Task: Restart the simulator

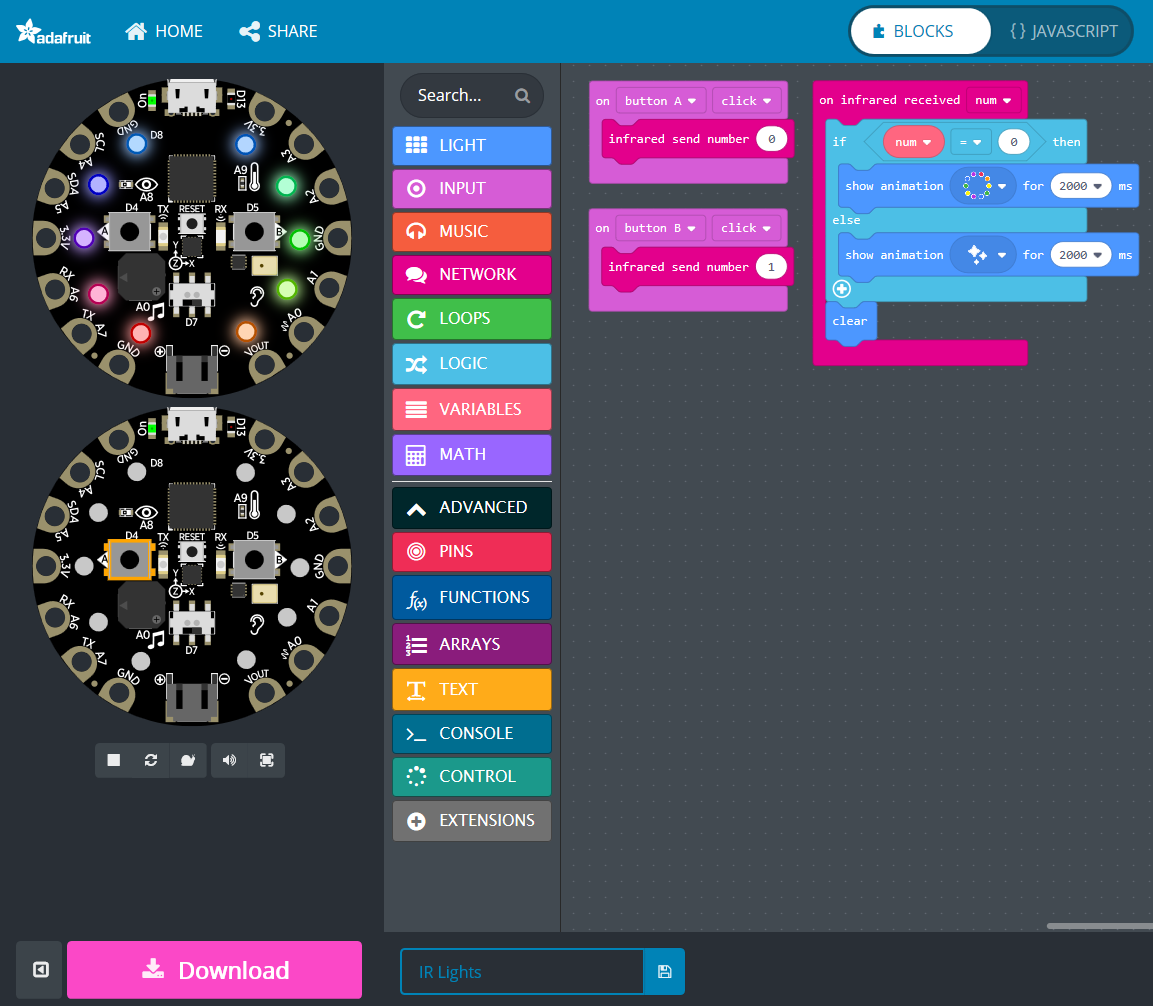Action: [x=151, y=760]
